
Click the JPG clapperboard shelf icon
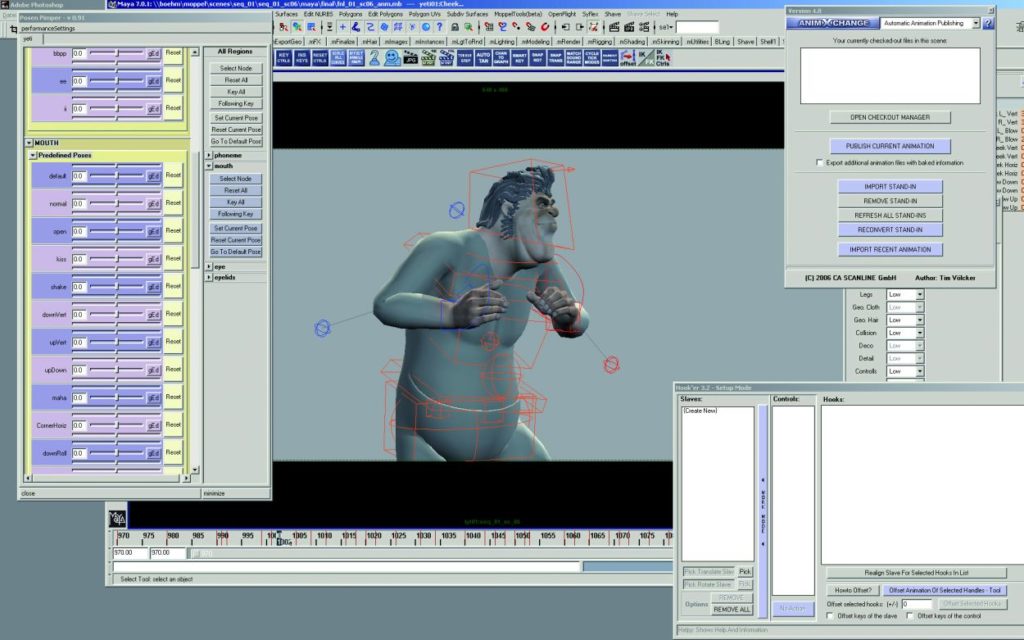point(410,58)
